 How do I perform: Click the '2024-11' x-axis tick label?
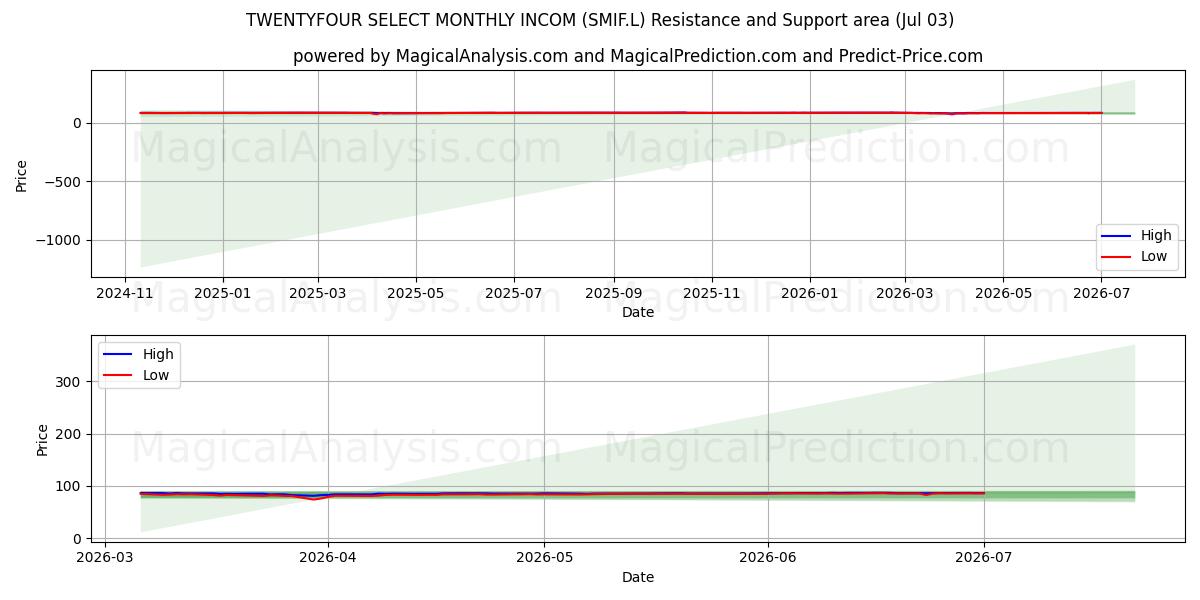tap(125, 294)
